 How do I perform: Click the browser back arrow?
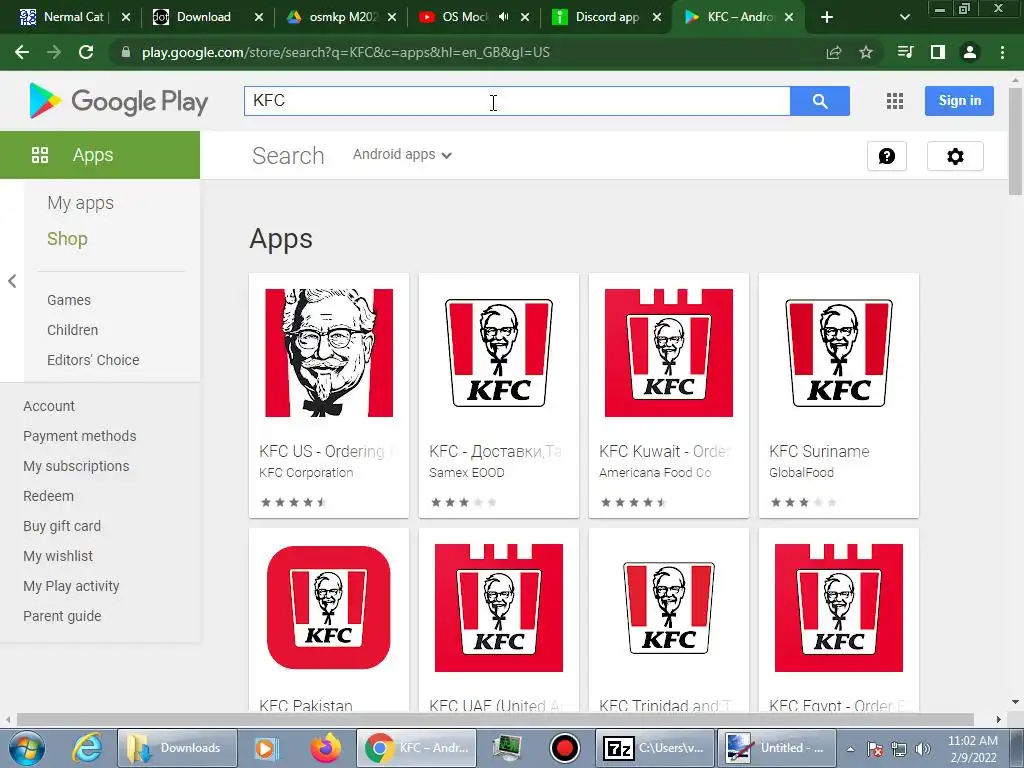[x=22, y=52]
